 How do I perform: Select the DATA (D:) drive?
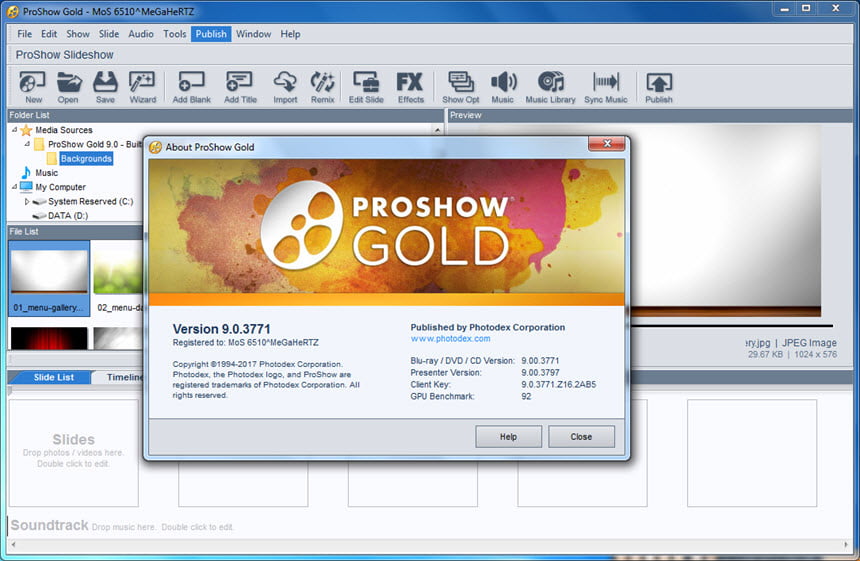point(60,216)
